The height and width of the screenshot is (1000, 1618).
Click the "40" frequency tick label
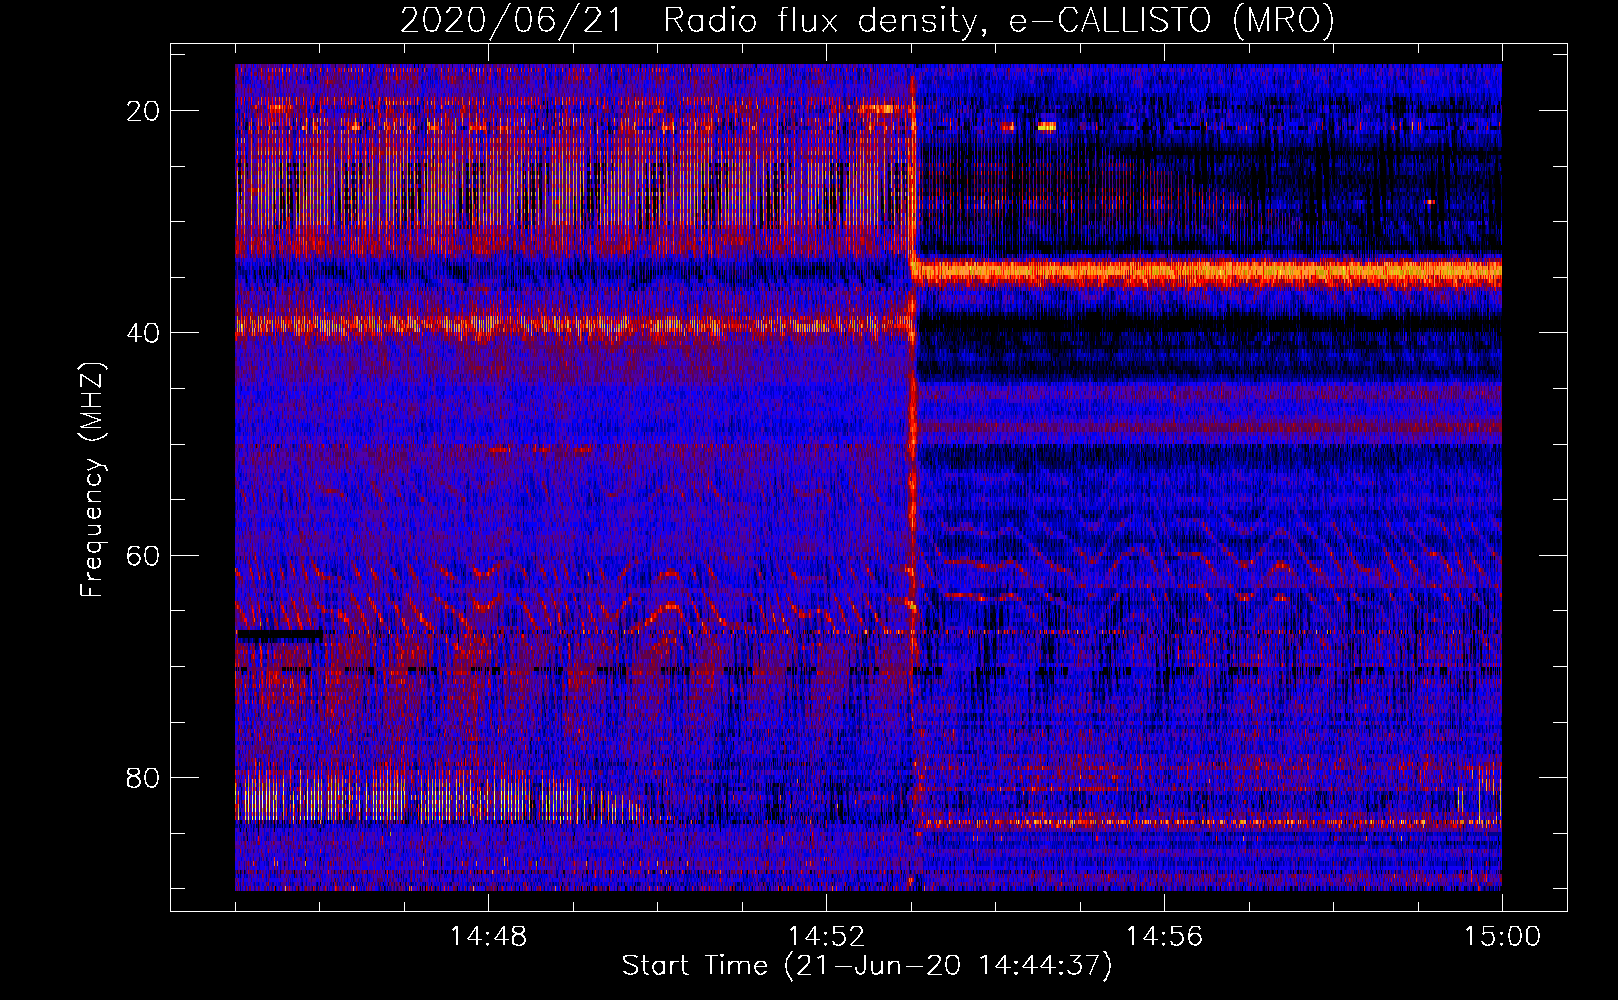click(144, 332)
